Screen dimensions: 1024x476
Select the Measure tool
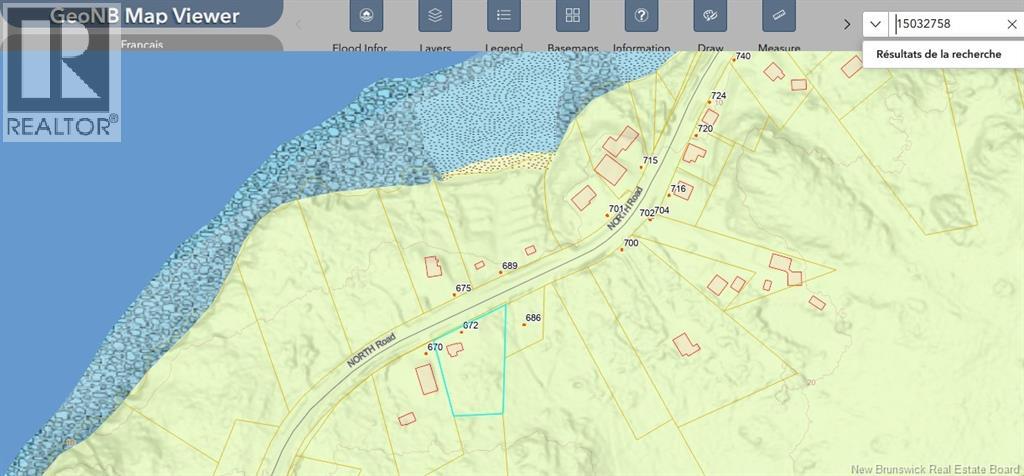[x=779, y=16]
